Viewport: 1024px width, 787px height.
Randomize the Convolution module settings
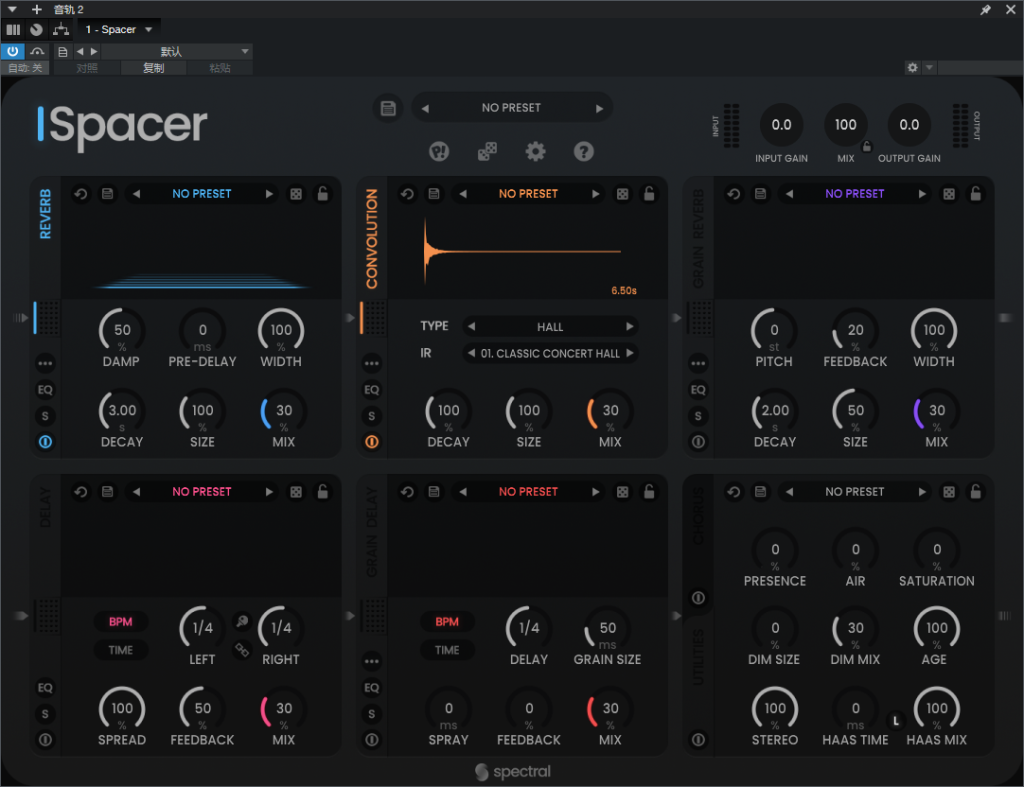point(623,194)
